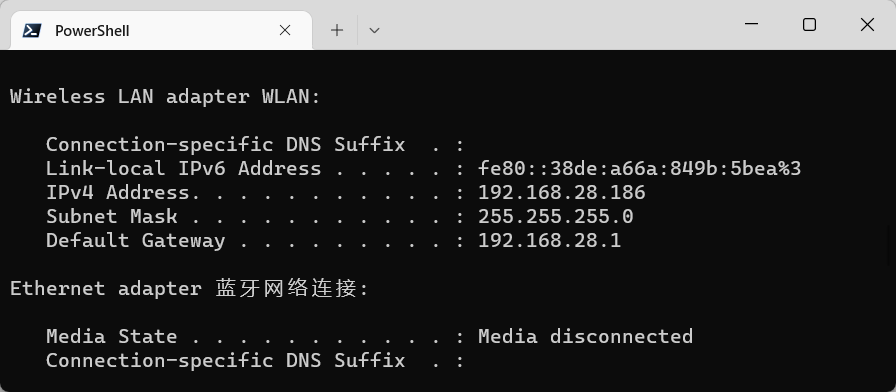Click the Media State label

[111, 337]
